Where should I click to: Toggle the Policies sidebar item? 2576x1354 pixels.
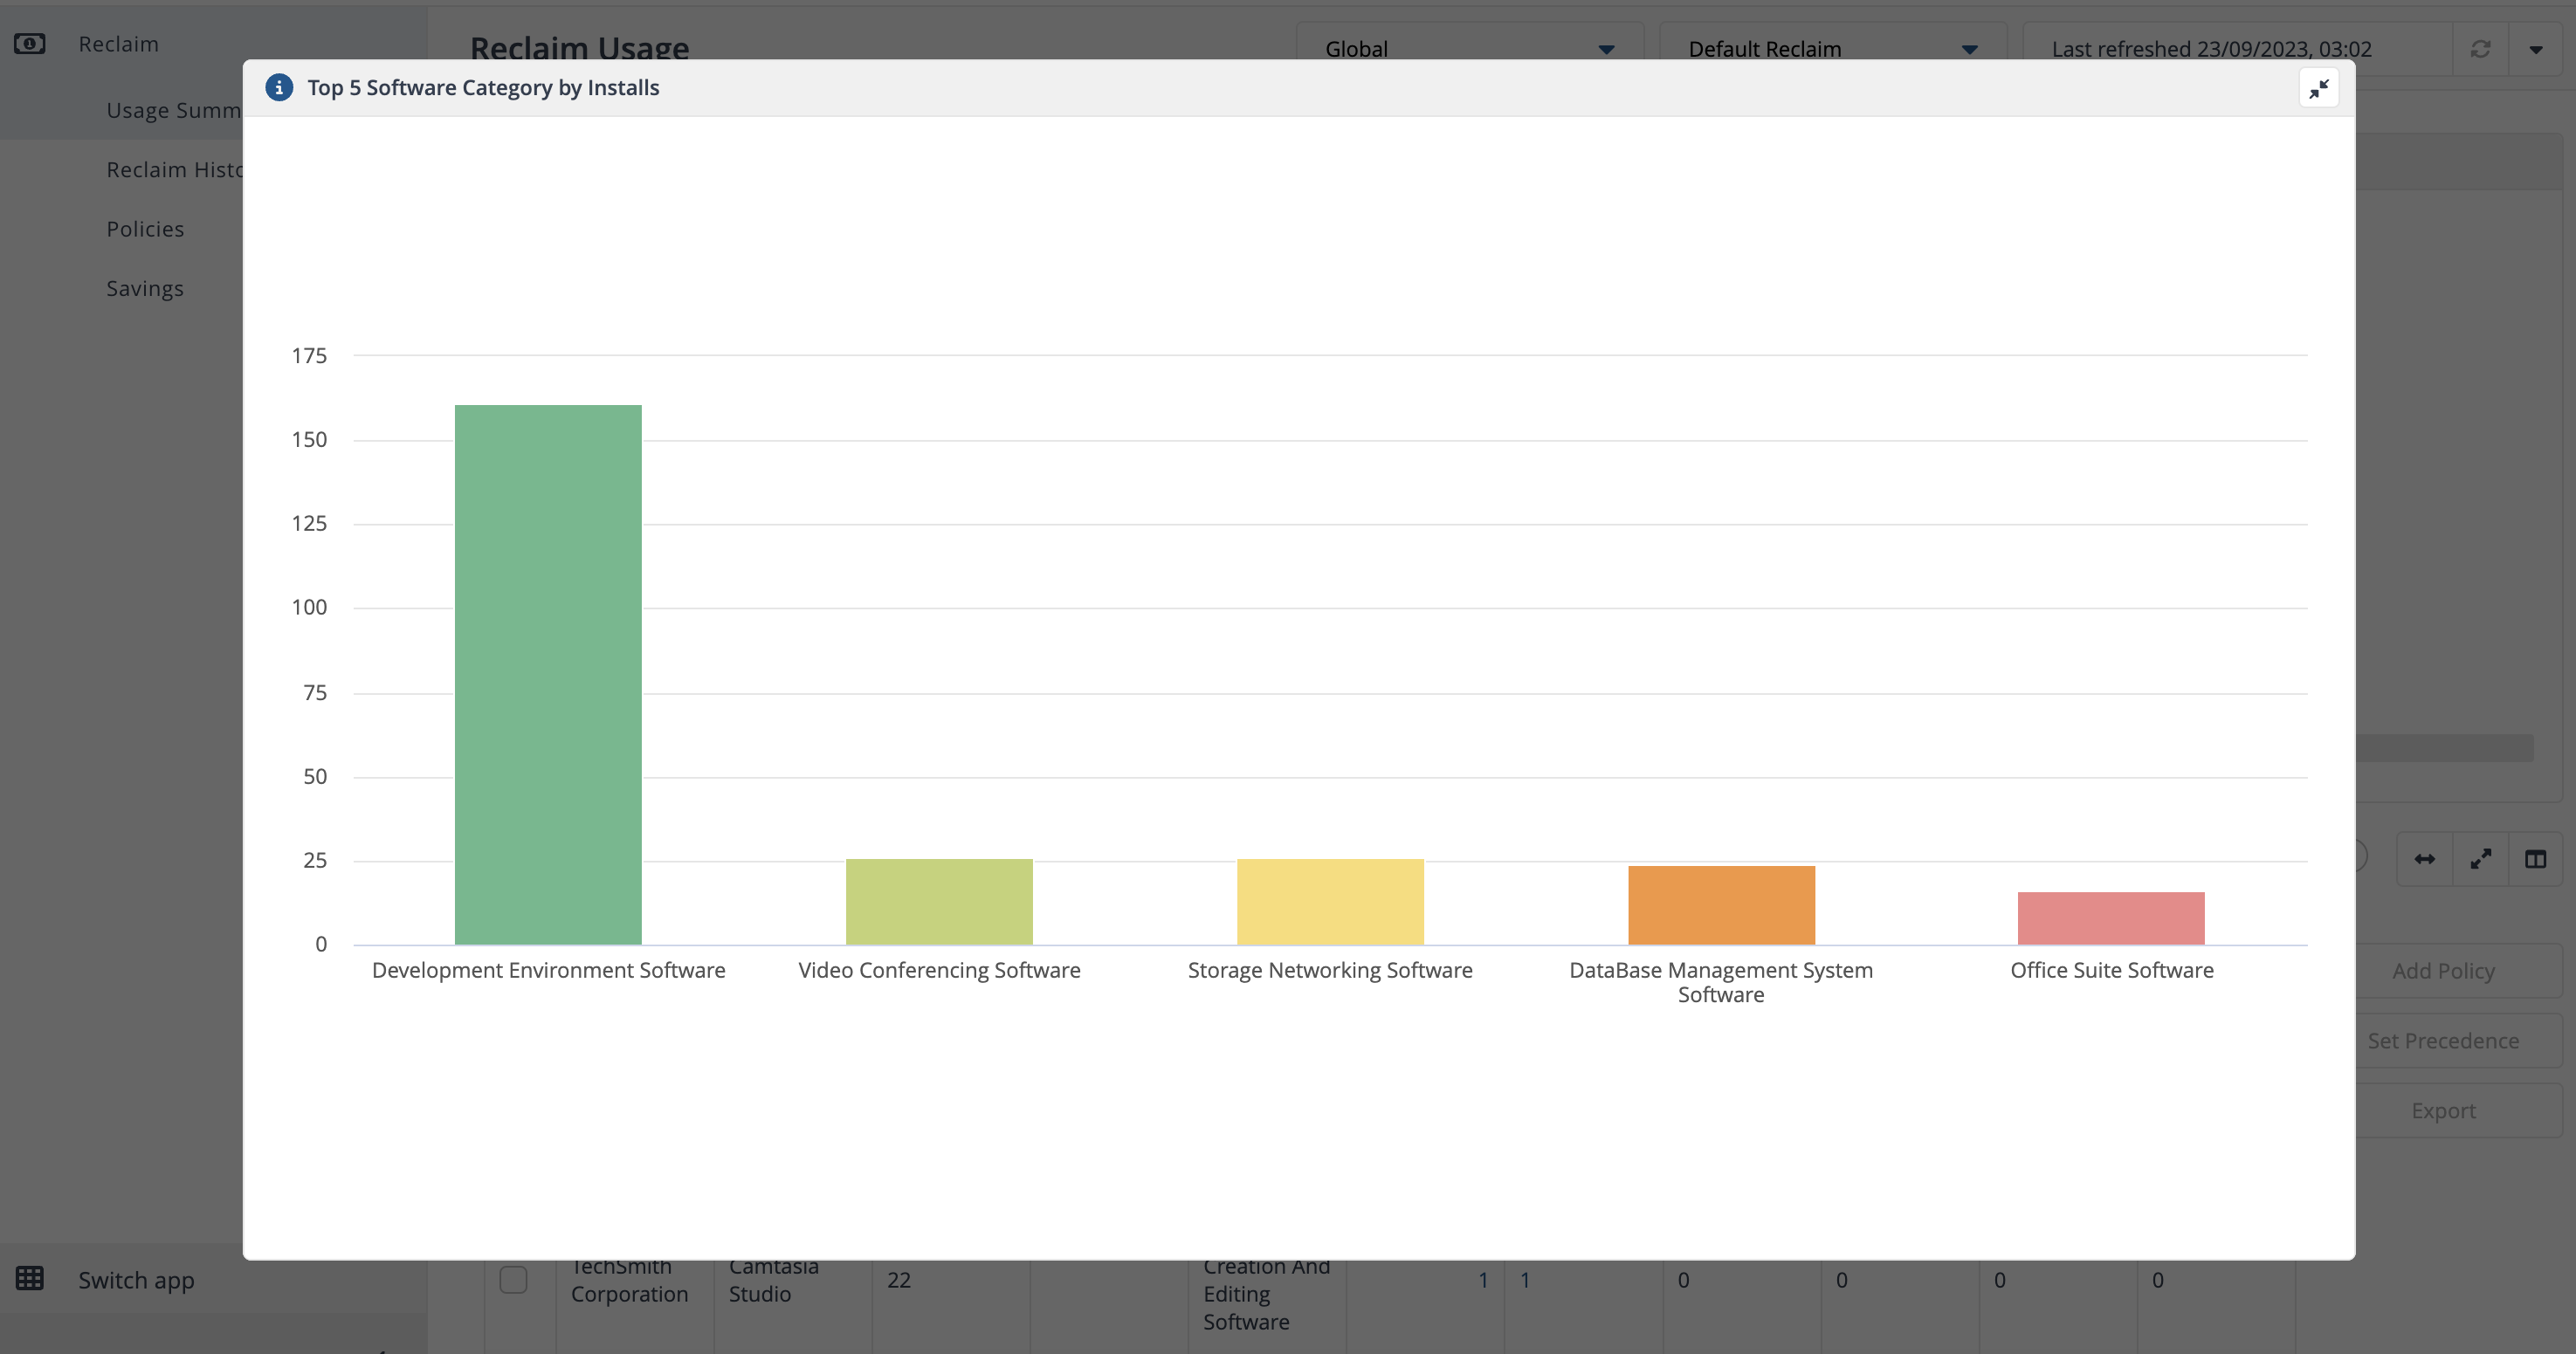[x=145, y=228]
